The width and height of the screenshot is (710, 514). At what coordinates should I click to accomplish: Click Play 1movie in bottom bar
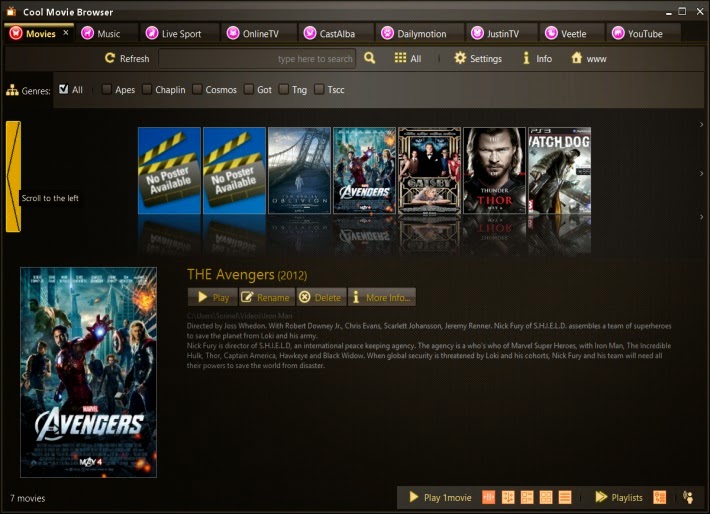440,497
